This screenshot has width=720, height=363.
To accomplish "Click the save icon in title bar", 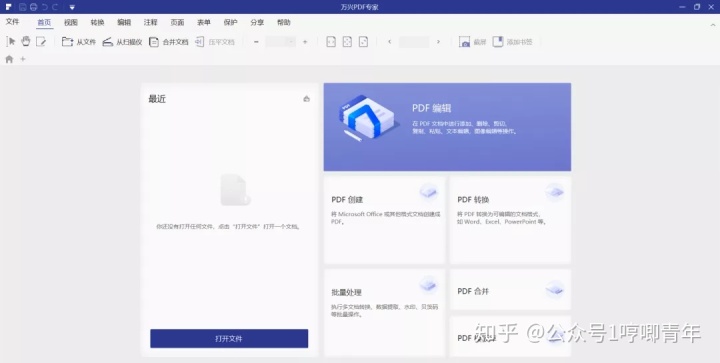I will tap(22, 7).
